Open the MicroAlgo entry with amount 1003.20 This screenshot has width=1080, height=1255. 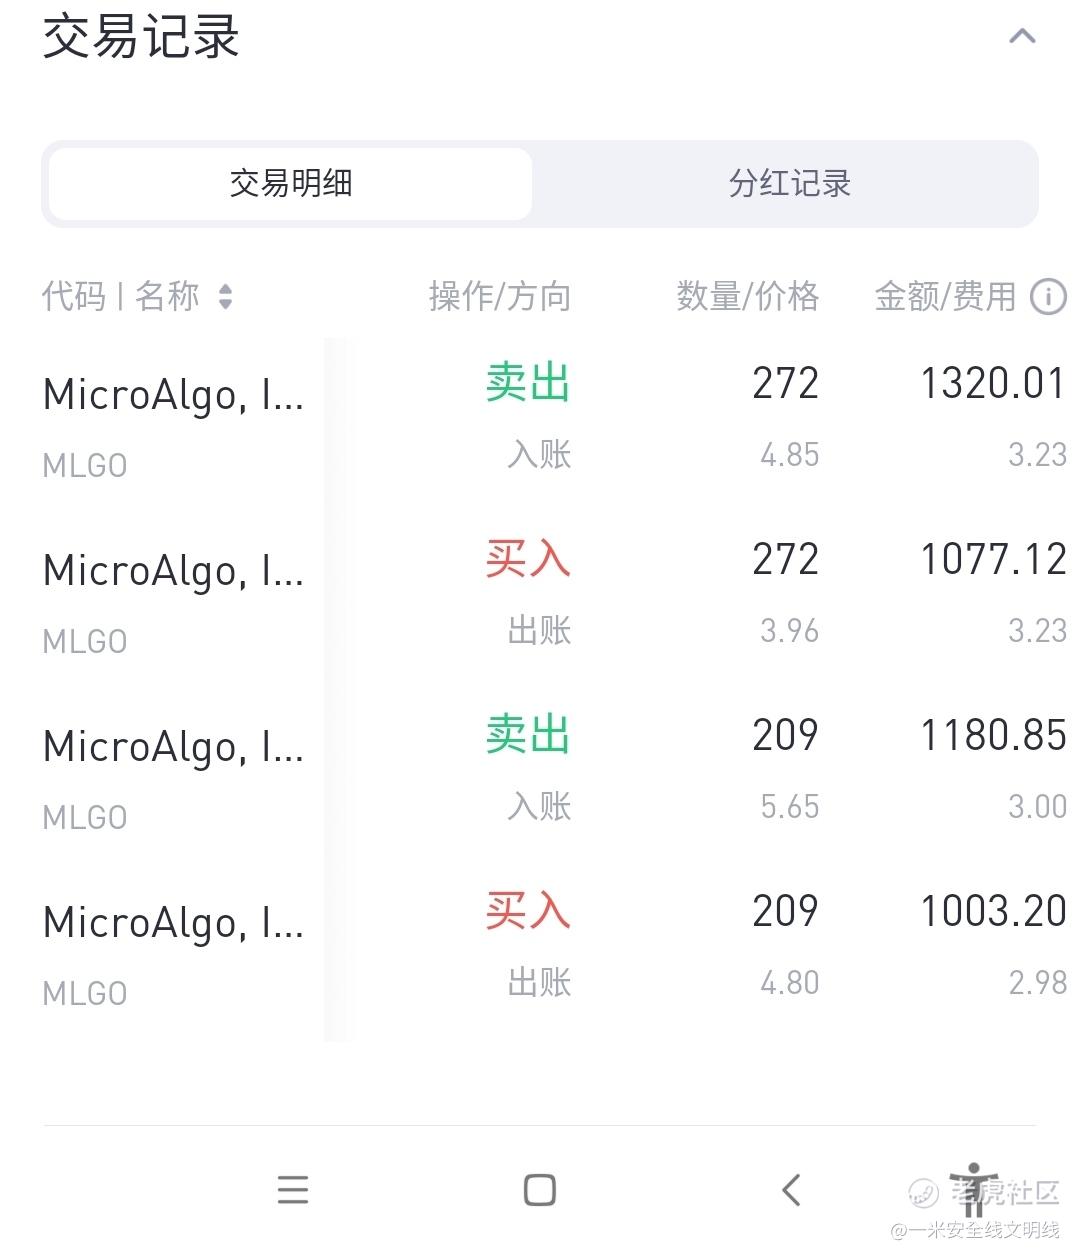click(173, 924)
